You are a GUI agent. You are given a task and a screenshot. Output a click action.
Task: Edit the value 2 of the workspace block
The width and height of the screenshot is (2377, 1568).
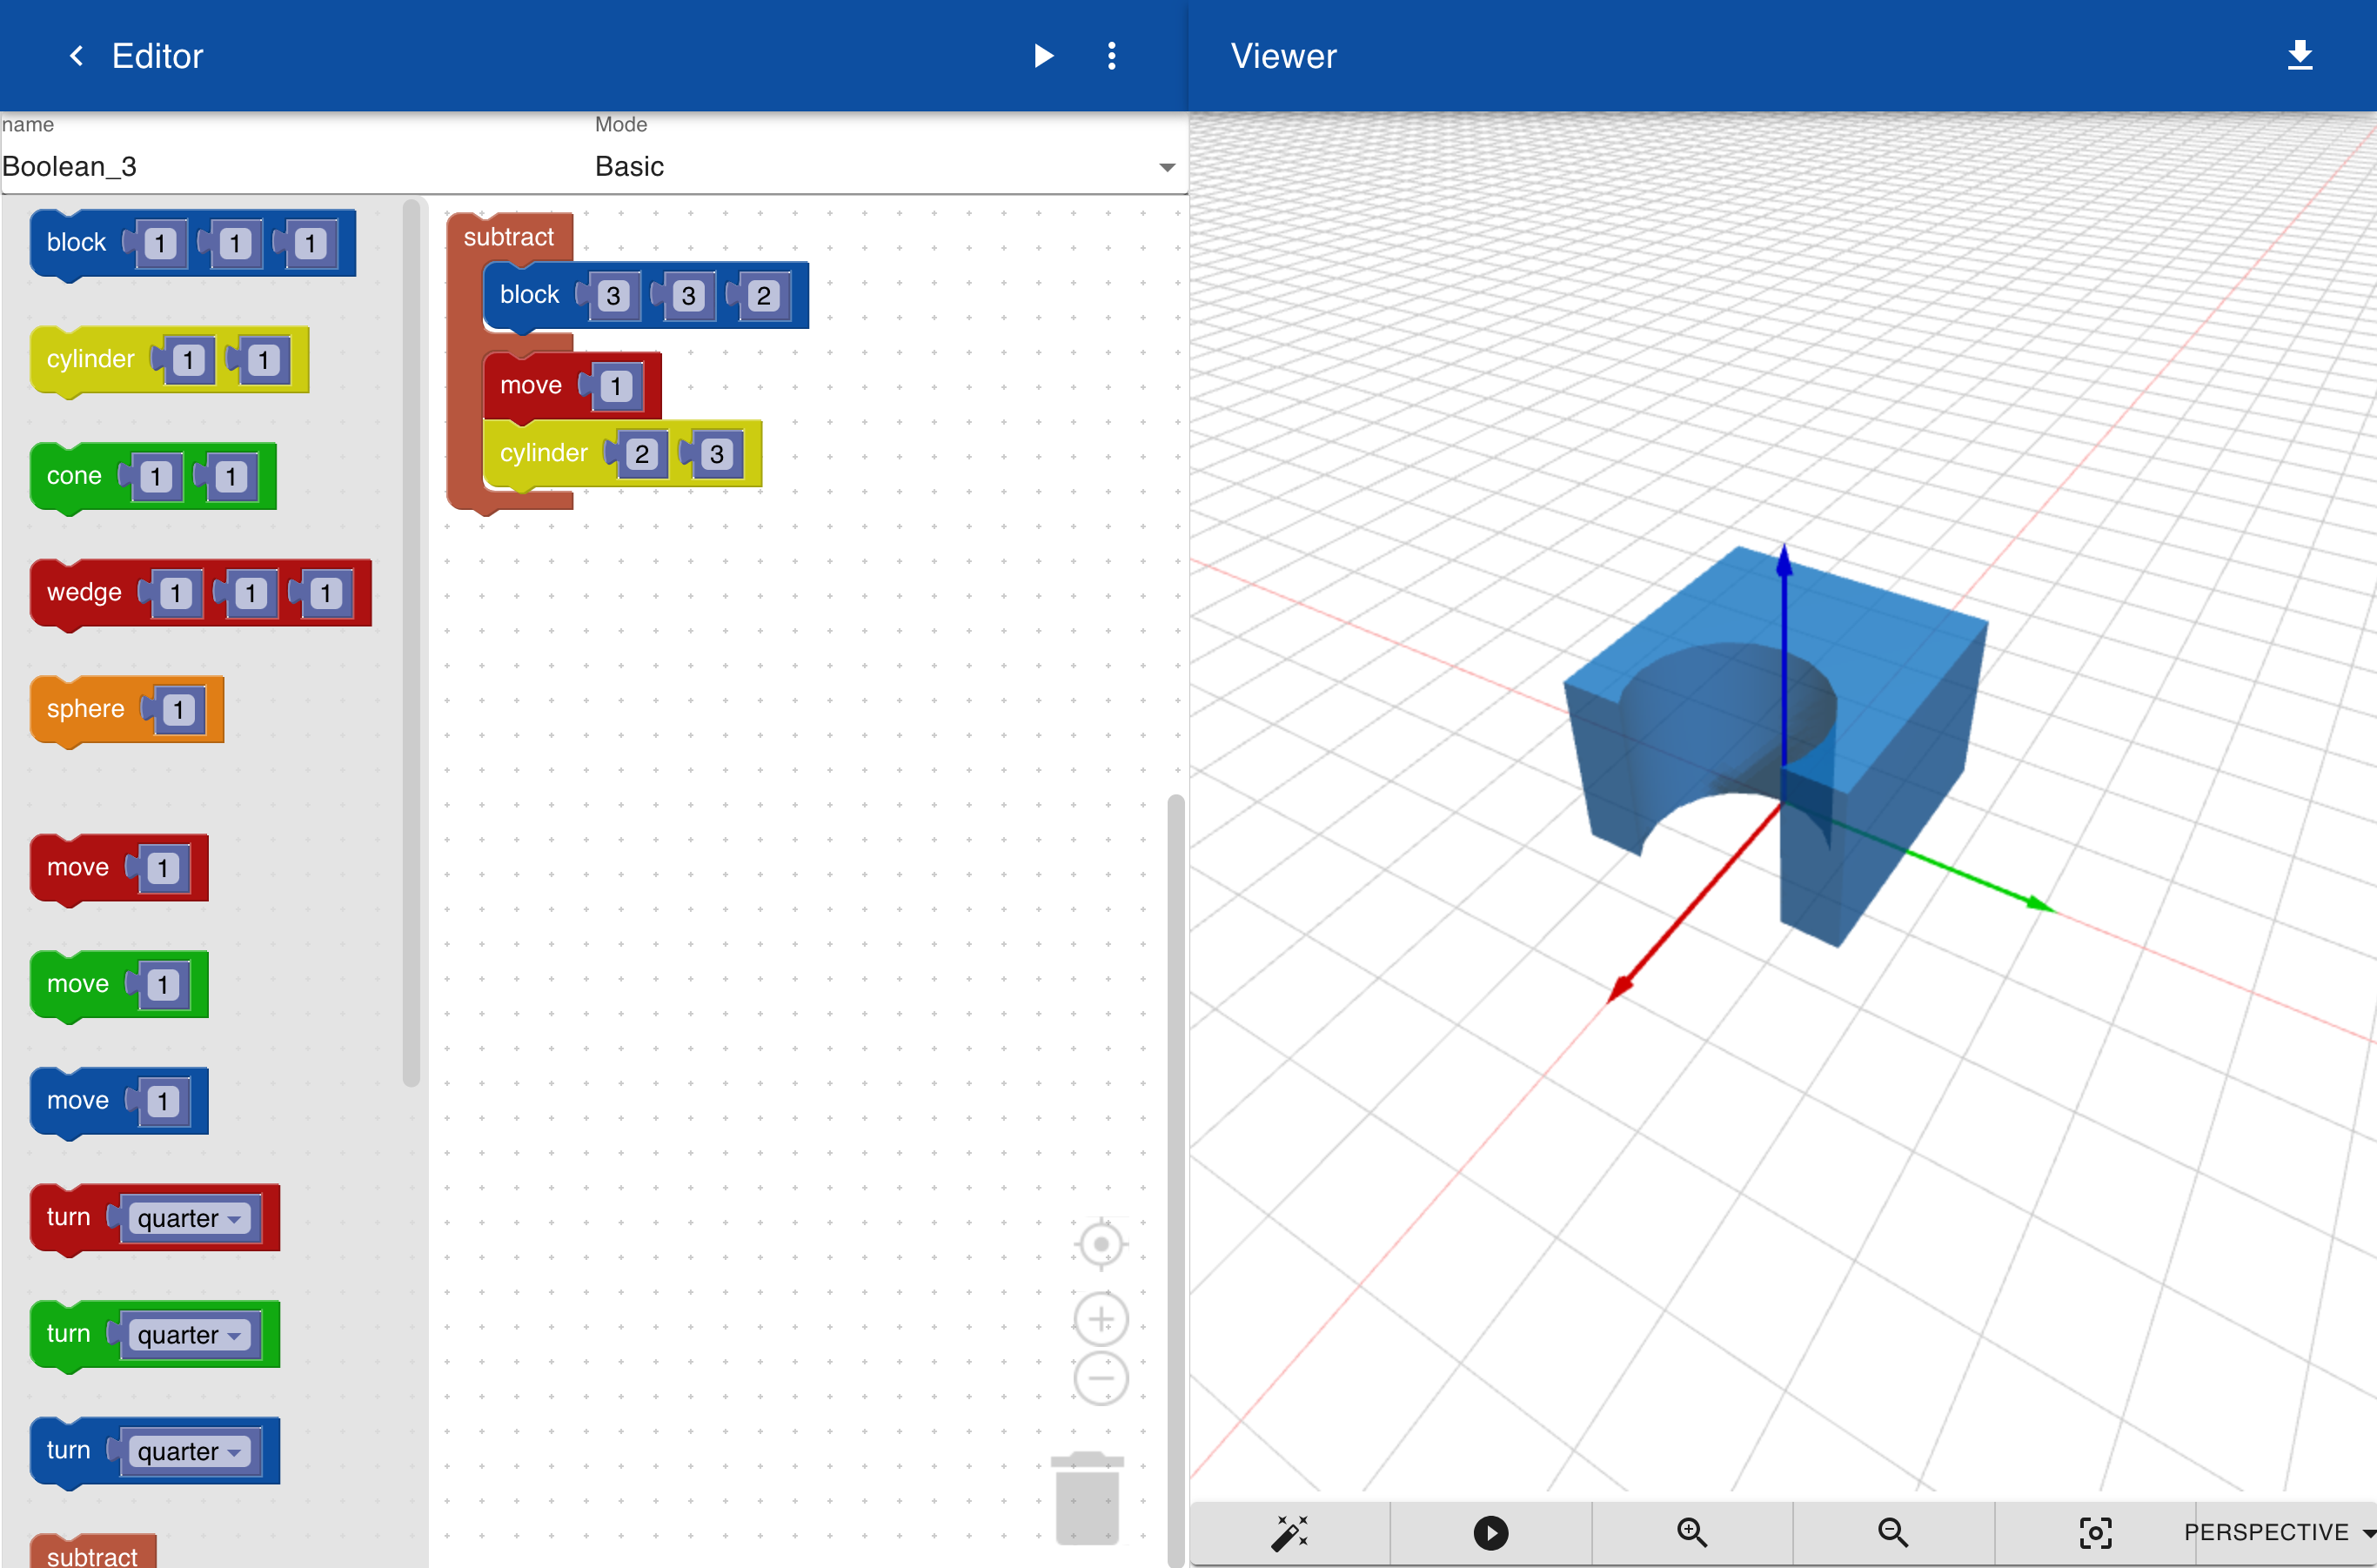[763, 296]
